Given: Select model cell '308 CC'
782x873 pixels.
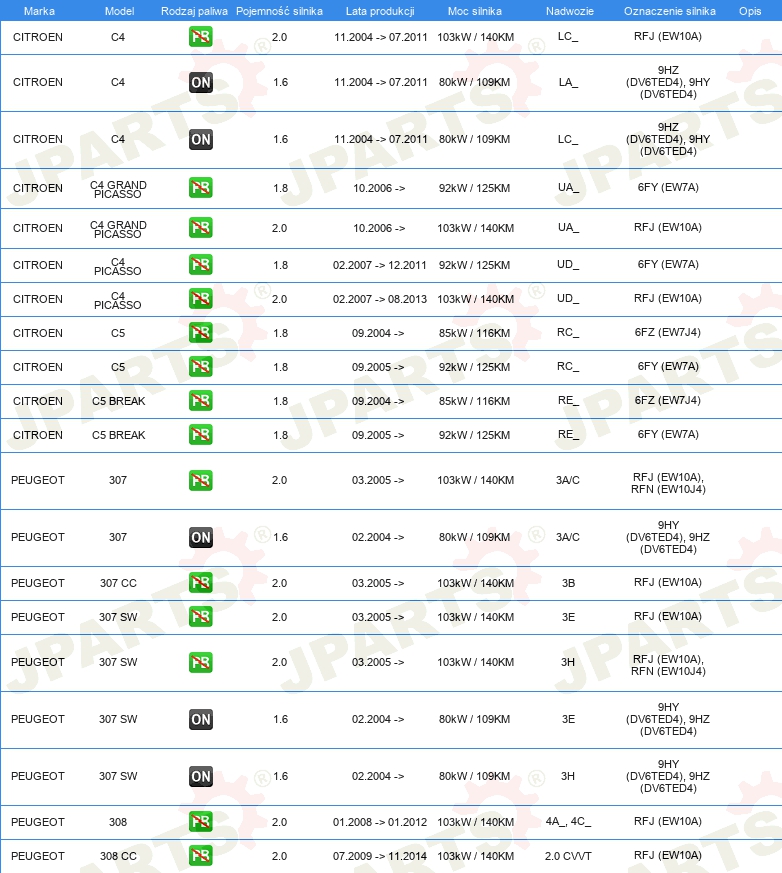Looking at the screenshot, I should click(118, 856).
